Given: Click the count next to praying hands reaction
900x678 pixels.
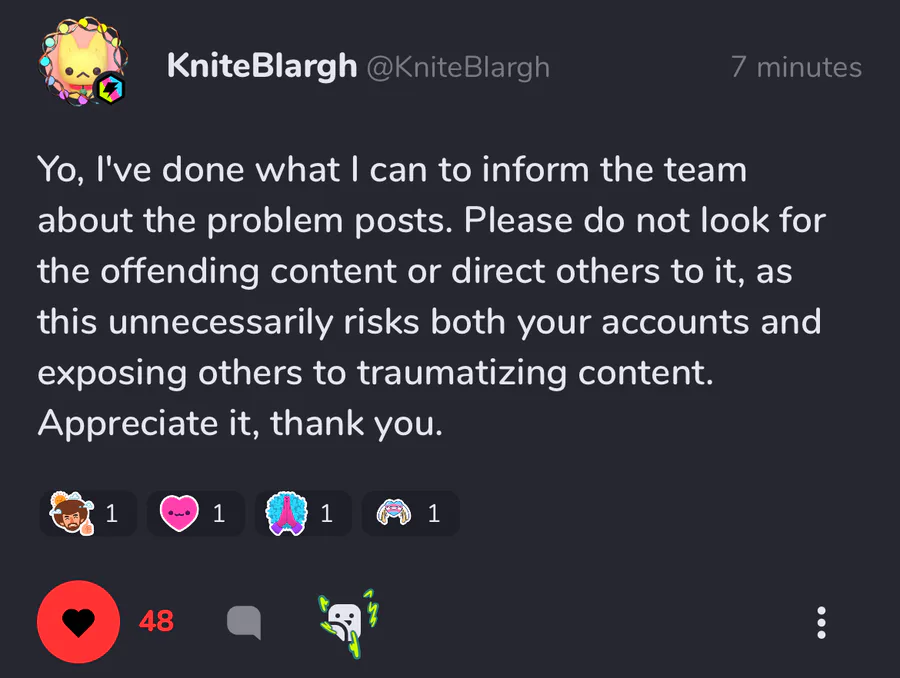Looking at the screenshot, I should (x=327, y=513).
